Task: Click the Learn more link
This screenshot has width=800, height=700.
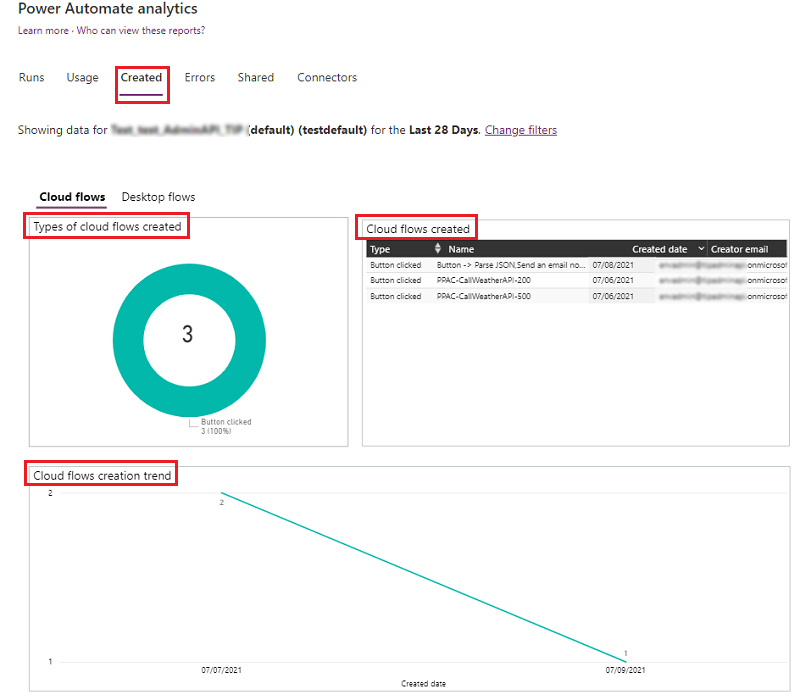Action: (43, 31)
